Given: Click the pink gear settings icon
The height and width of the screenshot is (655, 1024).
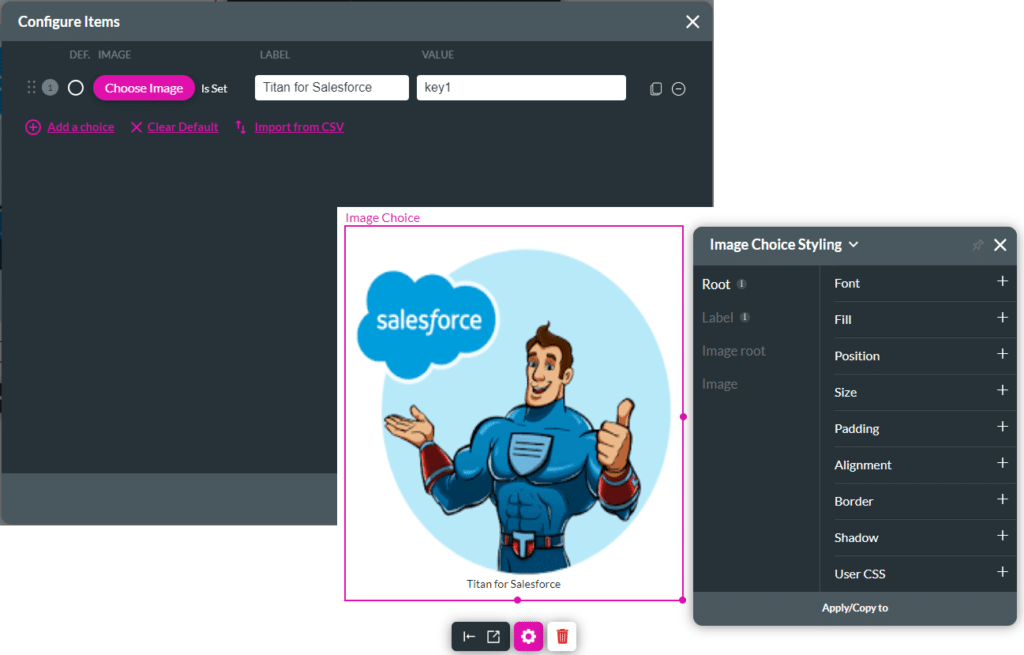Looking at the screenshot, I should coord(528,636).
